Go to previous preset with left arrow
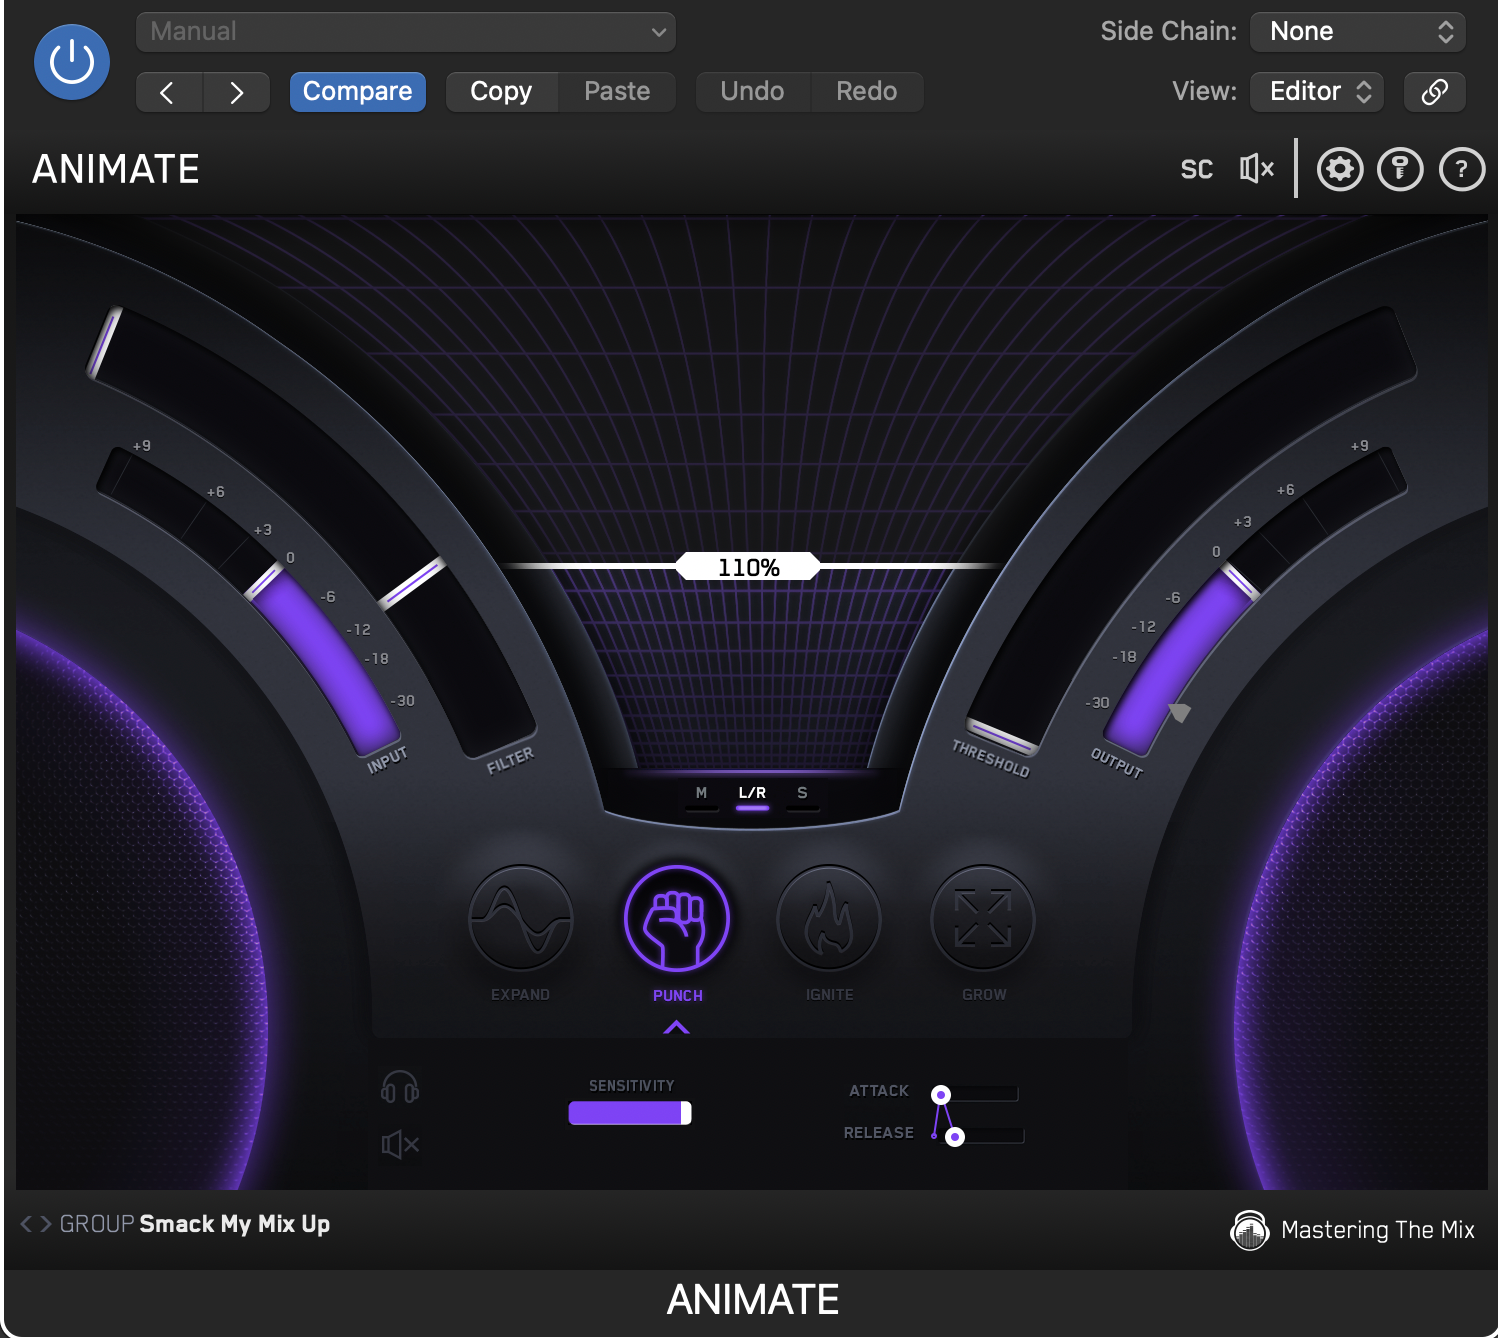The height and width of the screenshot is (1338, 1498). 168,92
